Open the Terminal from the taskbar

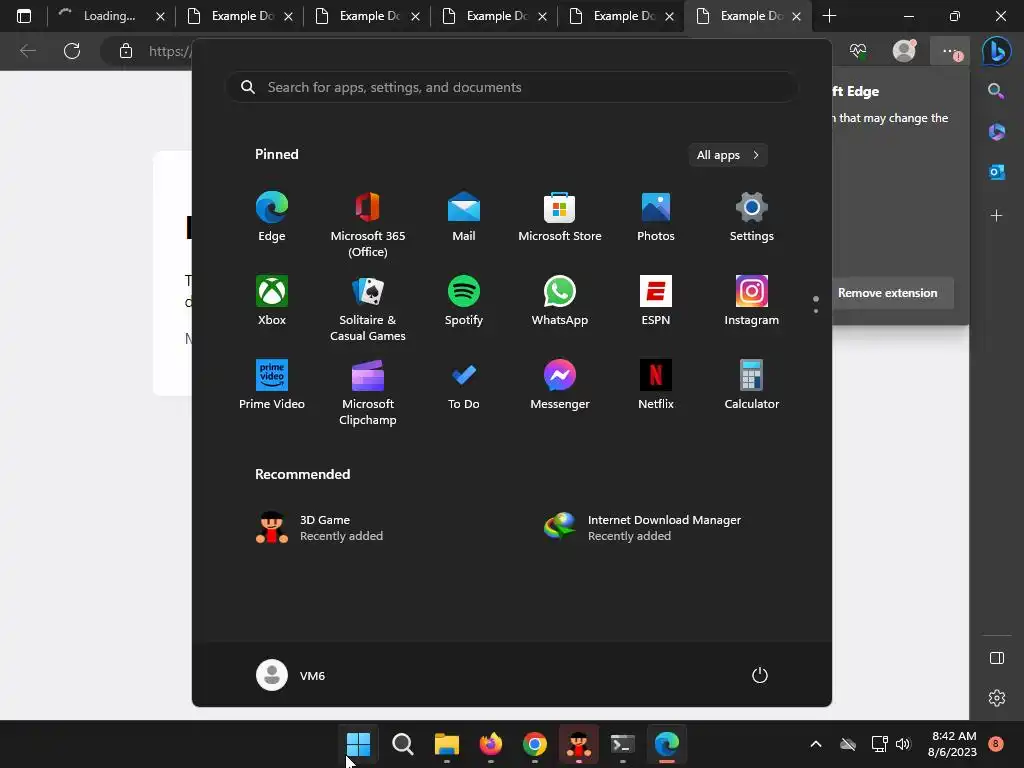point(622,744)
